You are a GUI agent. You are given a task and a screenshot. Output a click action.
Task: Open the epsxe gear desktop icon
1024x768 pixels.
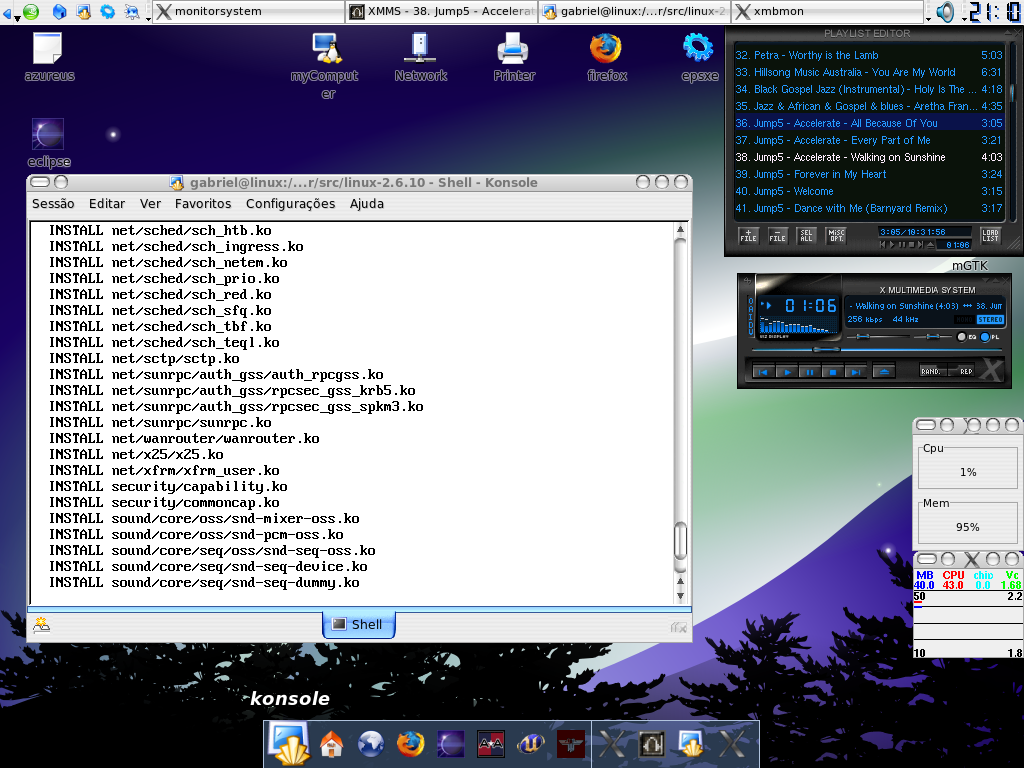[699, 57]
